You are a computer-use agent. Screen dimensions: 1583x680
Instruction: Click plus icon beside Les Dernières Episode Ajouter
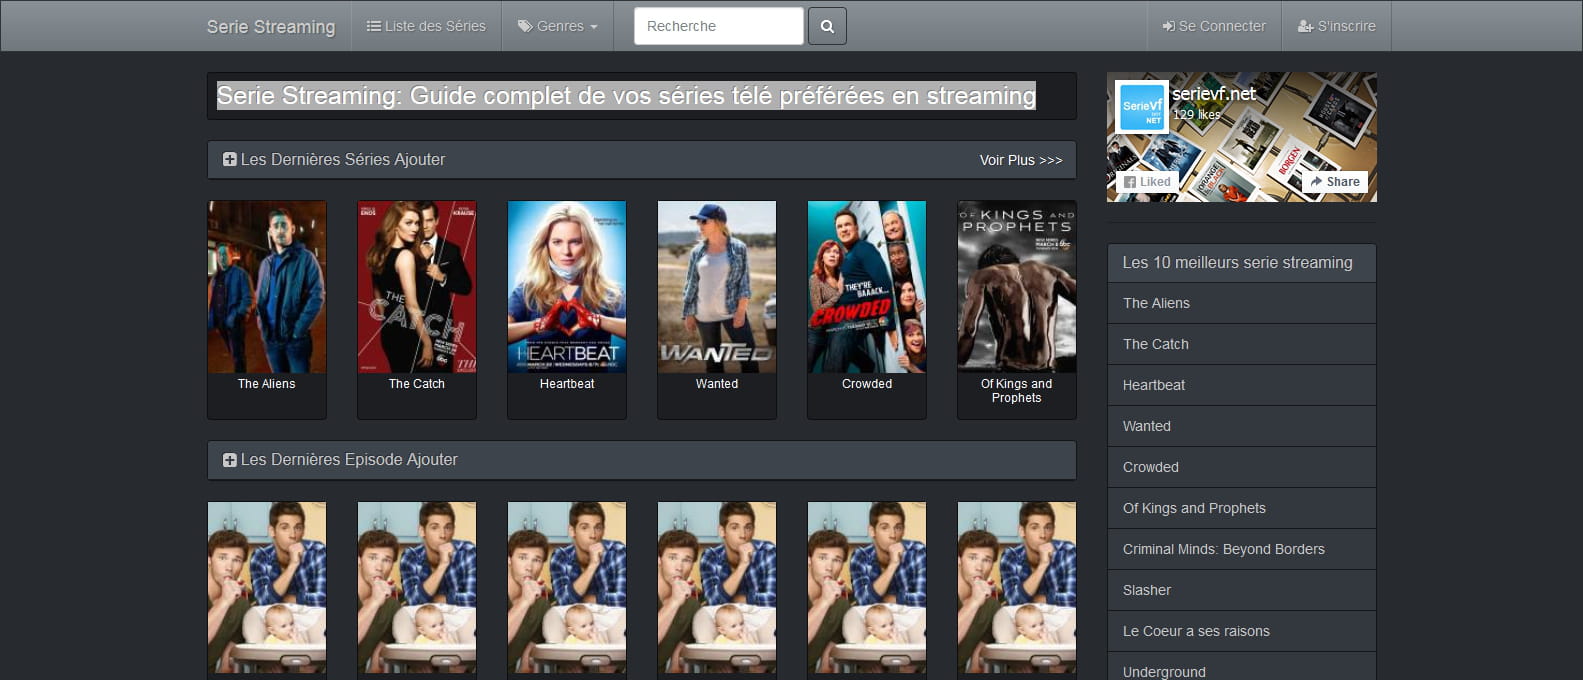pyautogui.click(x=229, y=460)
